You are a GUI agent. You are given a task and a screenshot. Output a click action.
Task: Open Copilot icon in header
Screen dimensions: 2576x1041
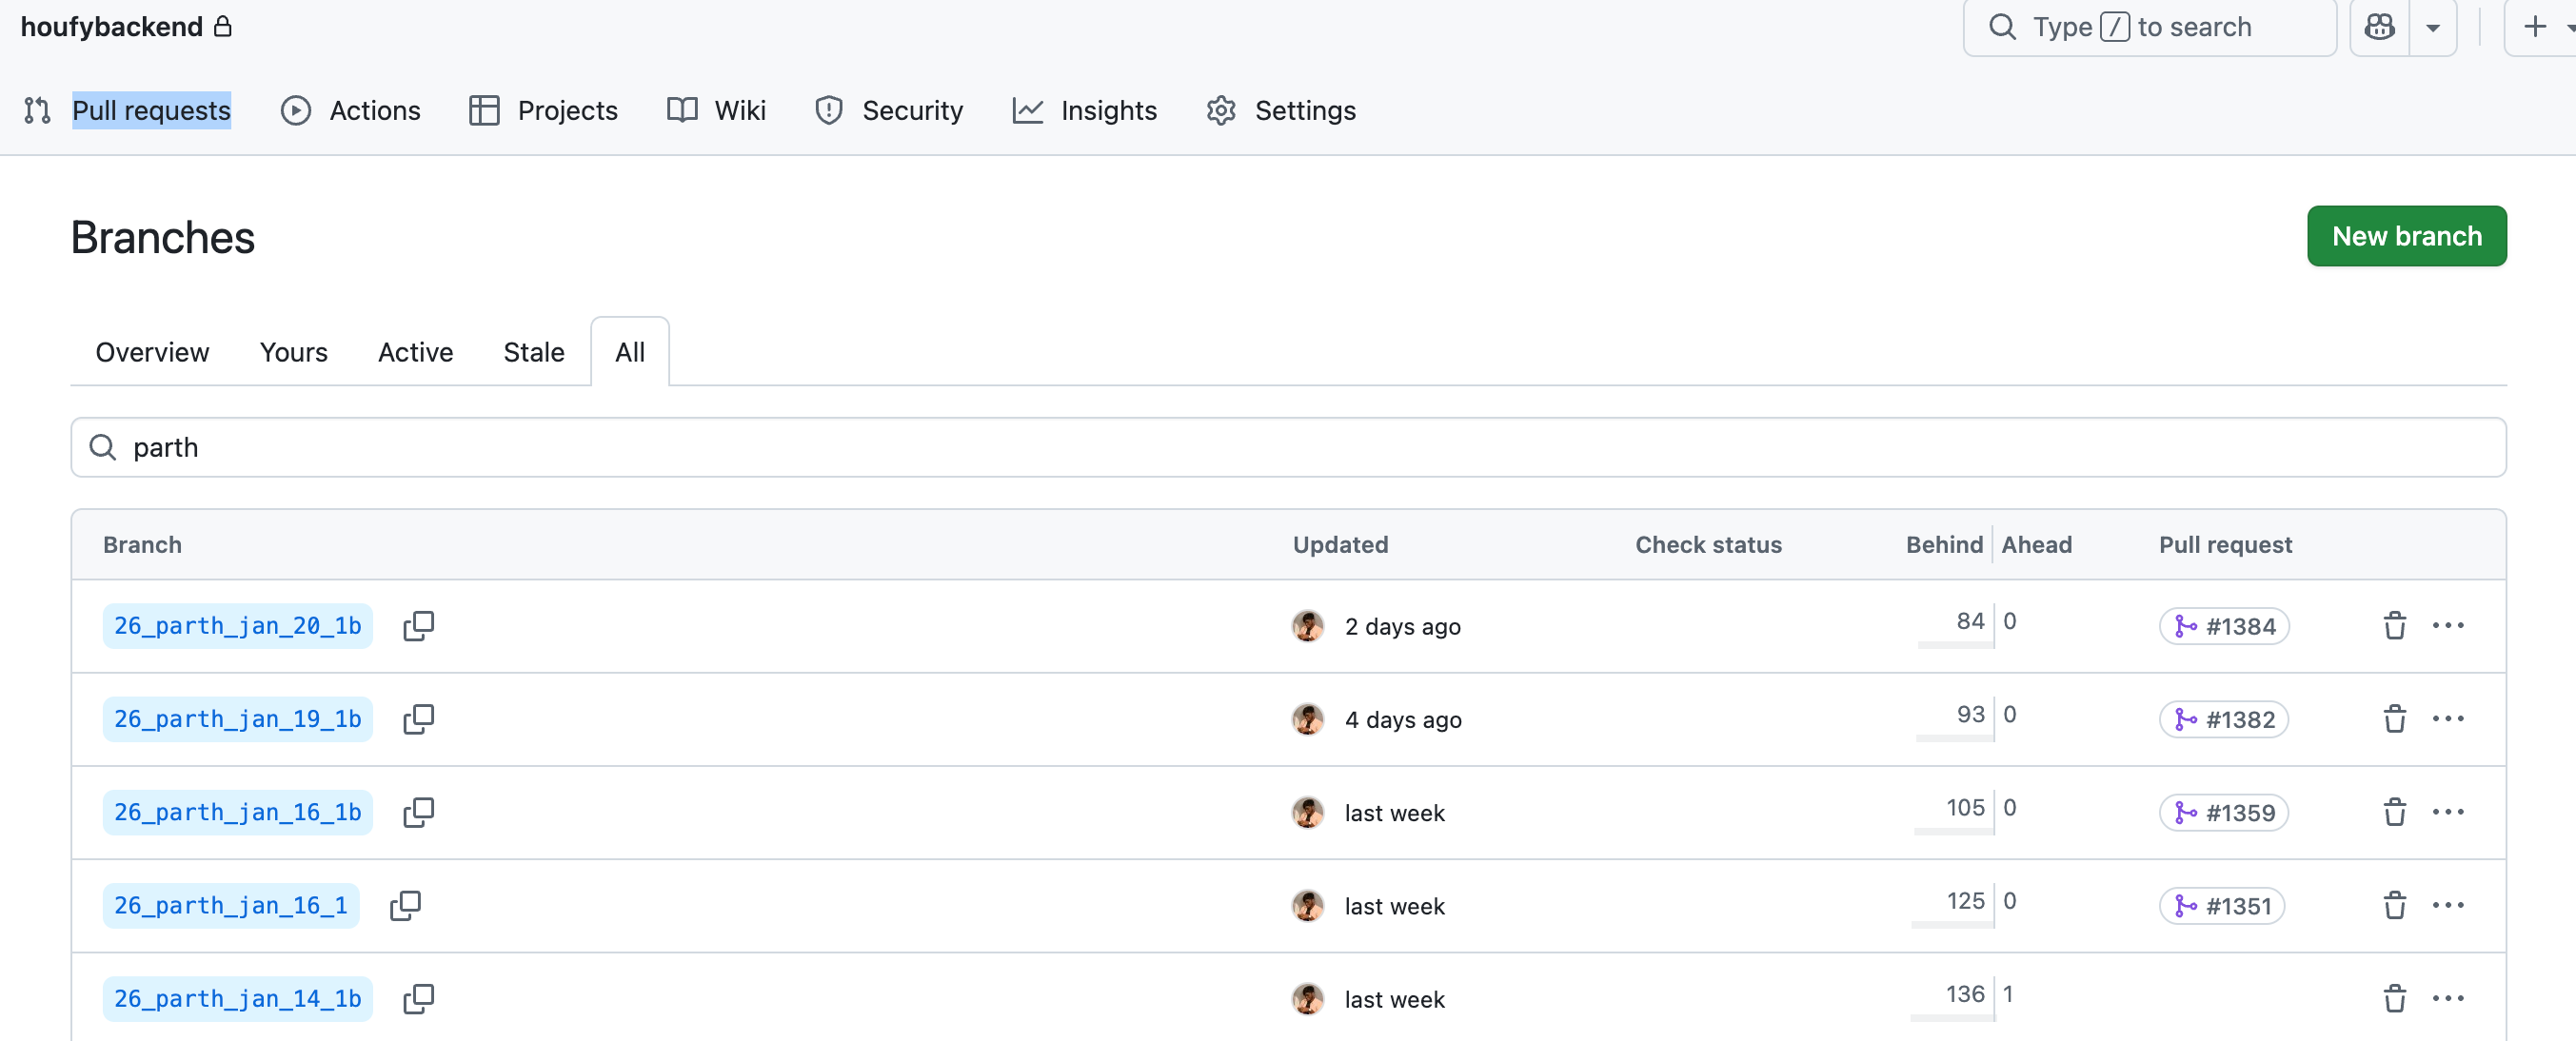pyautogui.click(x=2379, y=27)
